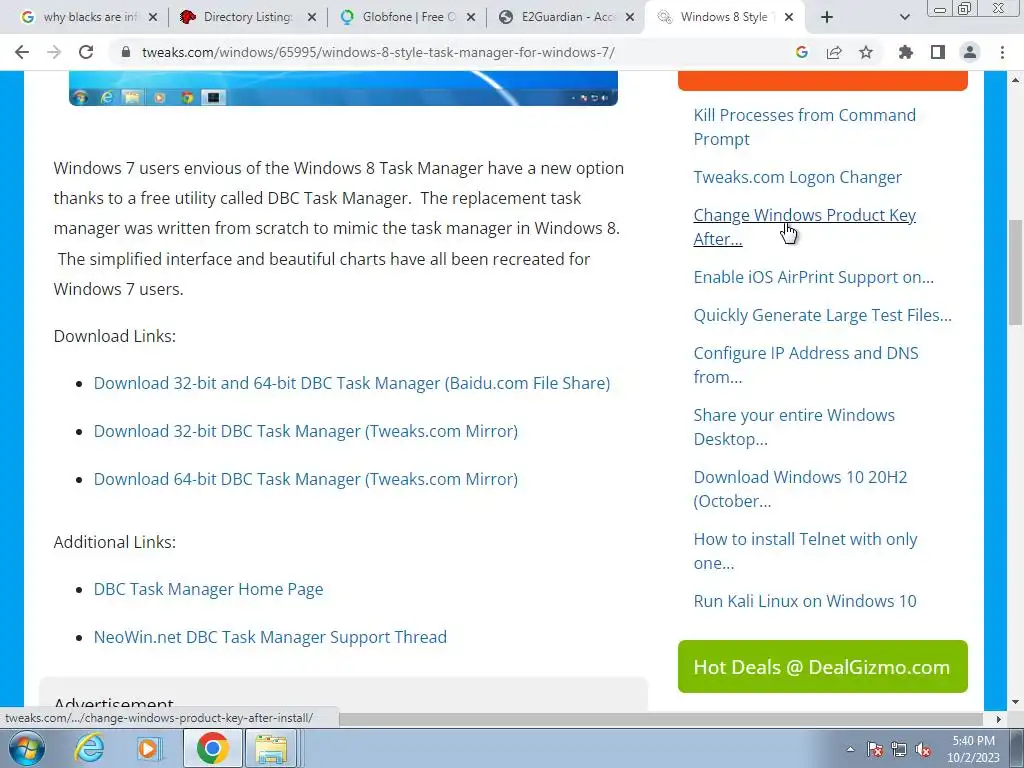This screenshot has width=1024, height=768.
Task: Close the Directory Listing tab
Action: [x=312, y=17]
